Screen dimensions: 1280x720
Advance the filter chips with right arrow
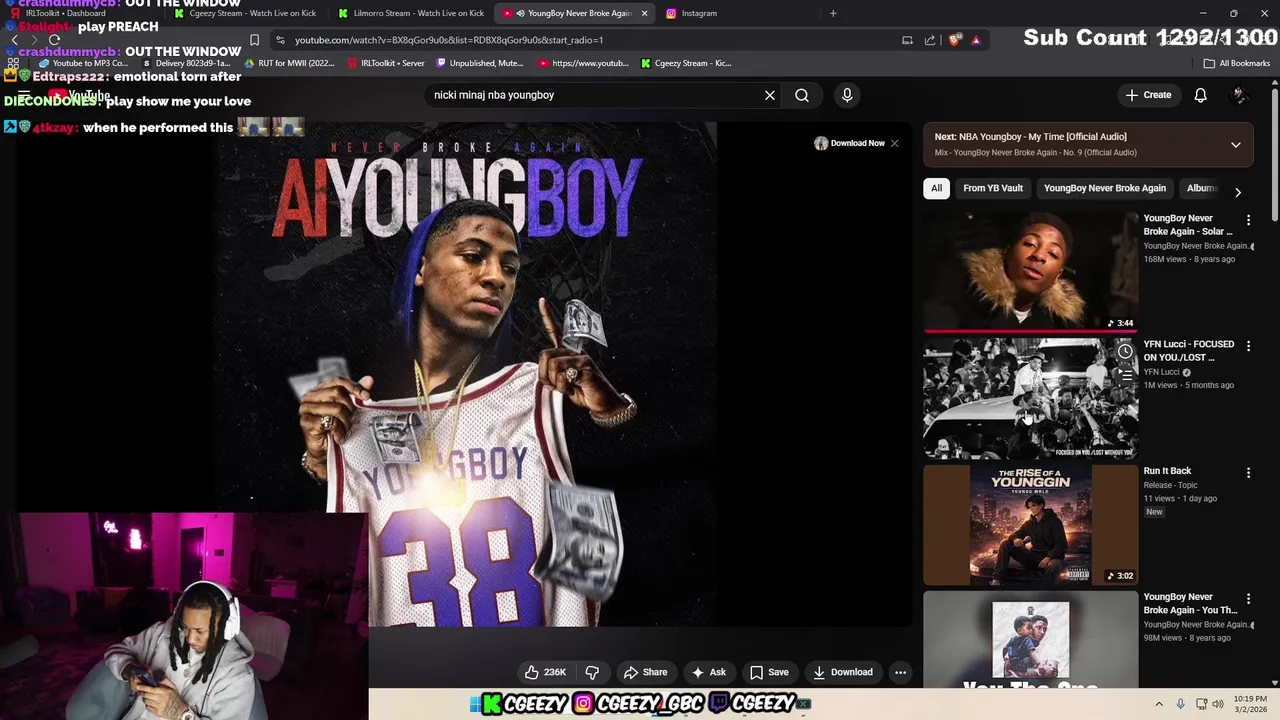click(1238, 192)
